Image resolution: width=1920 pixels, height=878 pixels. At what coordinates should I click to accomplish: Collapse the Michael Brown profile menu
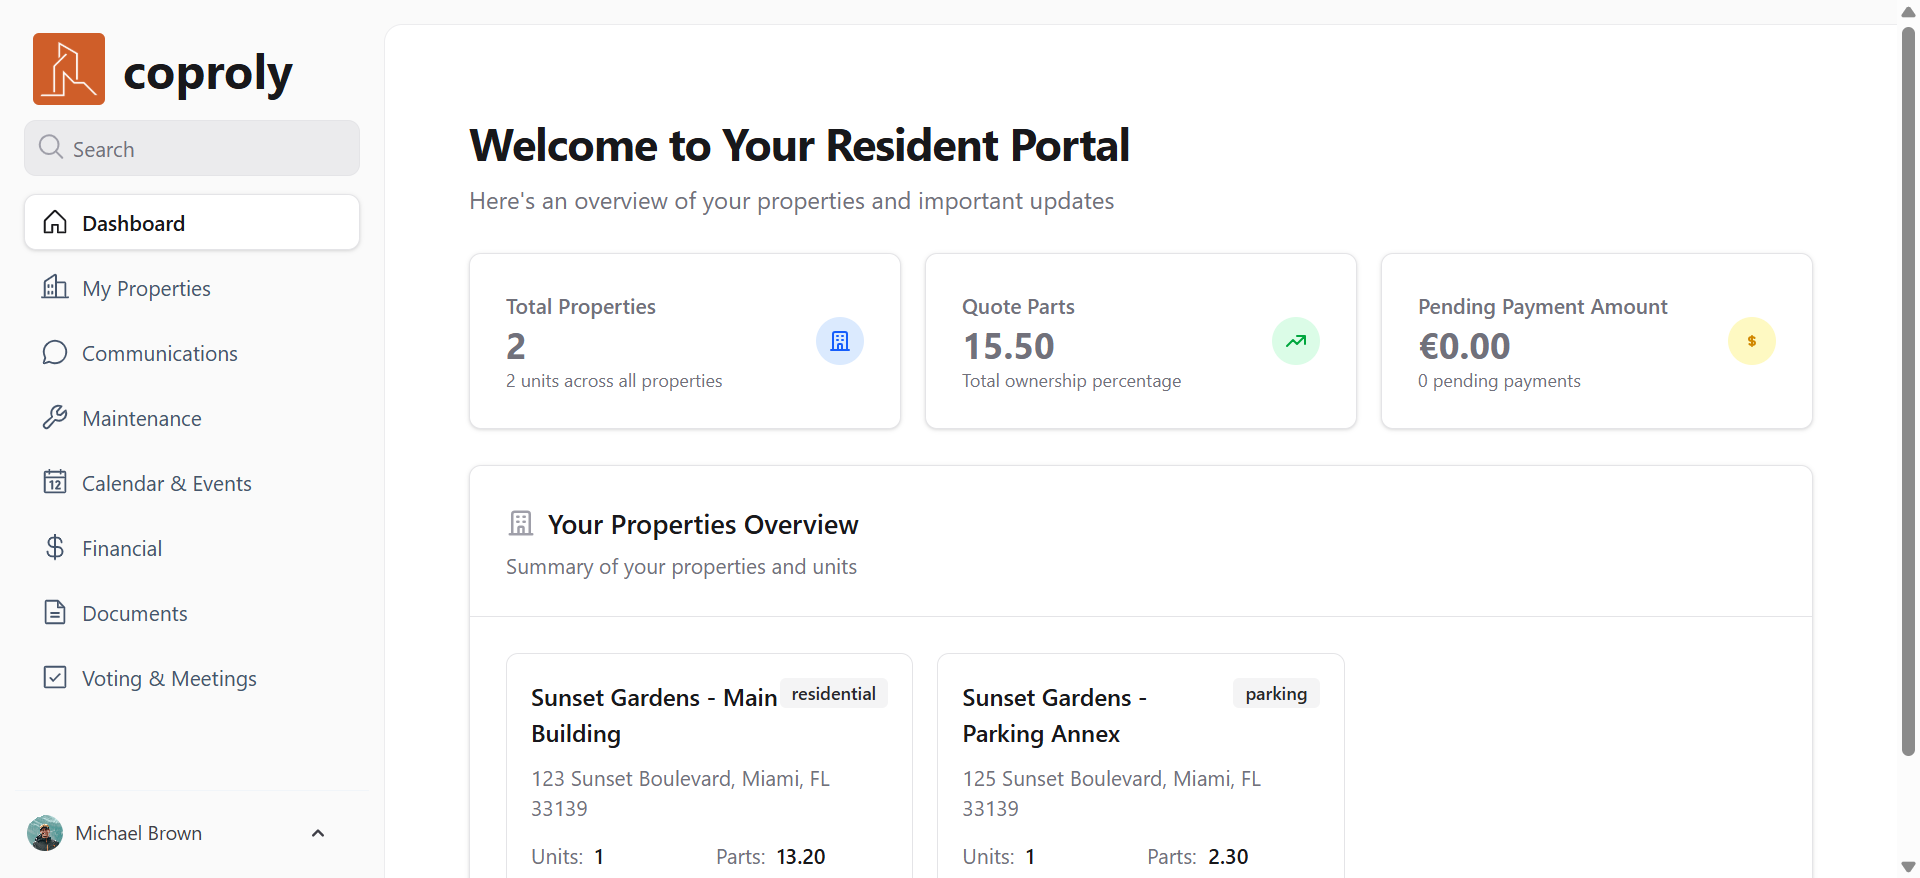click(x=317, y=833)
